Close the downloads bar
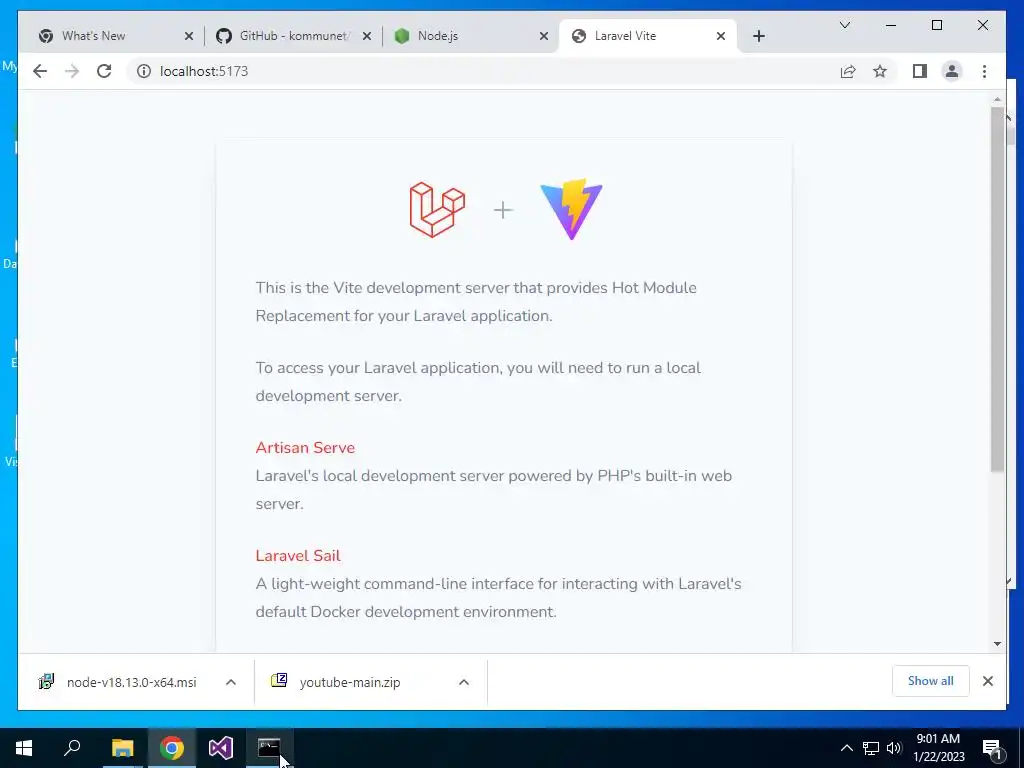Viewport: 1024px width, 768px height. click(x=987, y=681)
